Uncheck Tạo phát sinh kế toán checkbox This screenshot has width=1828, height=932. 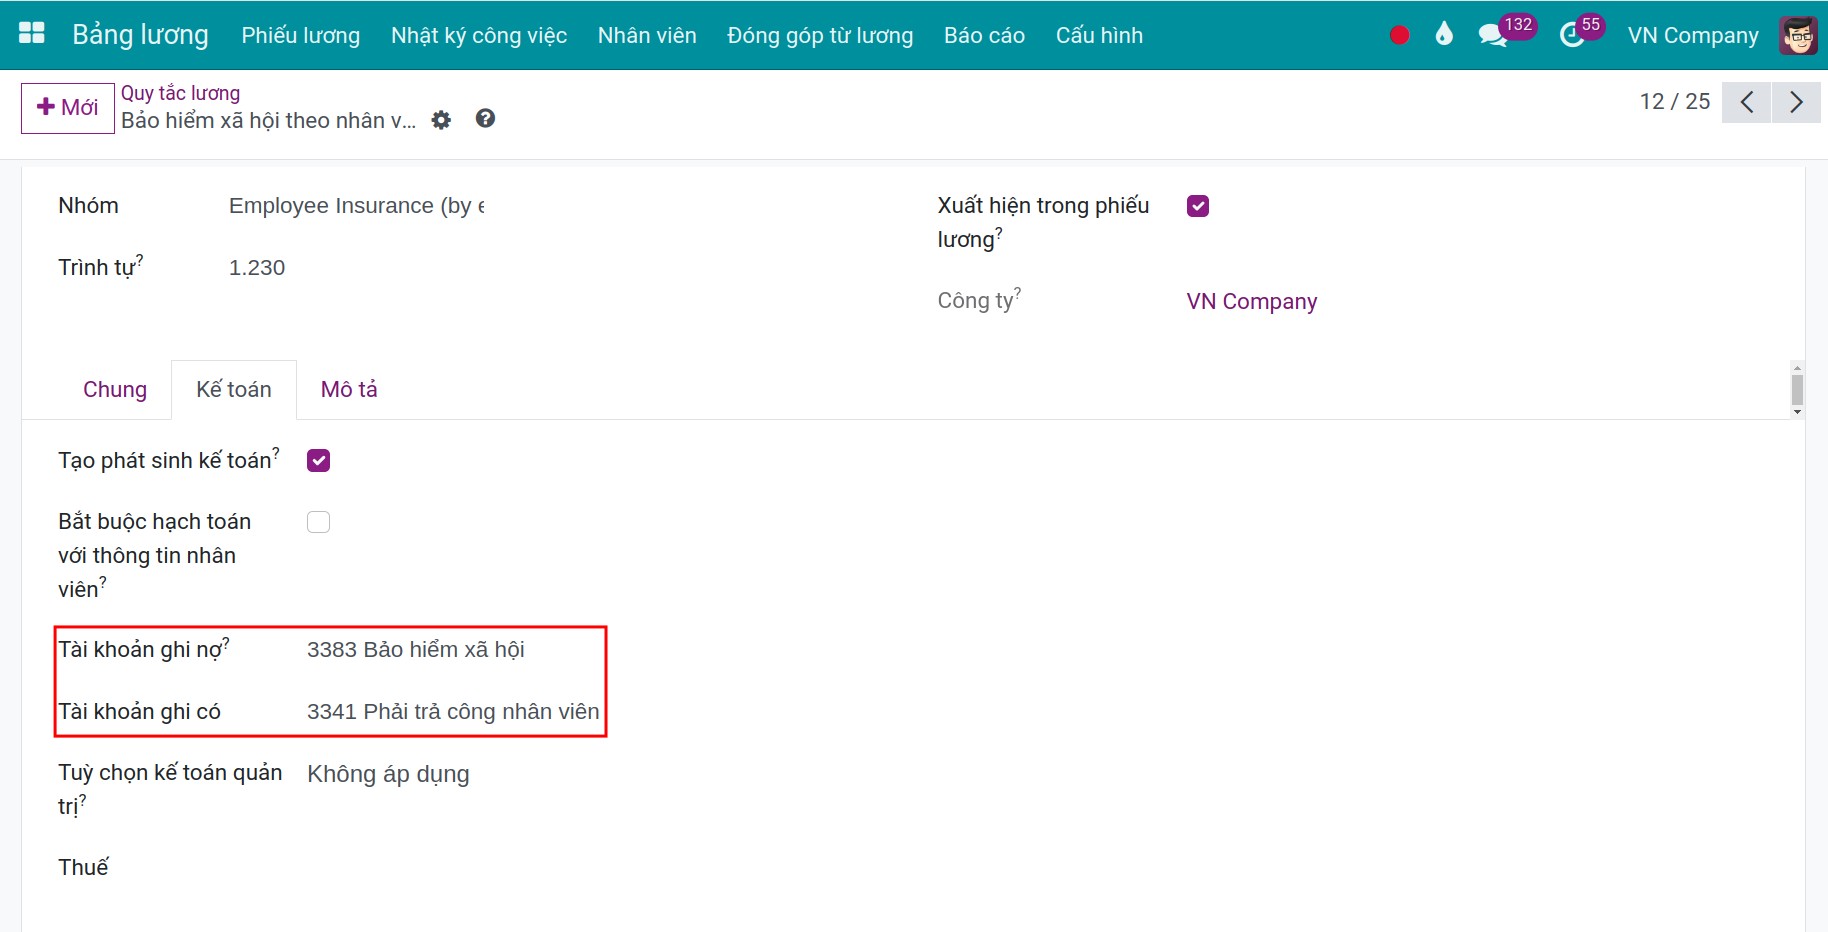click(318, 460)
